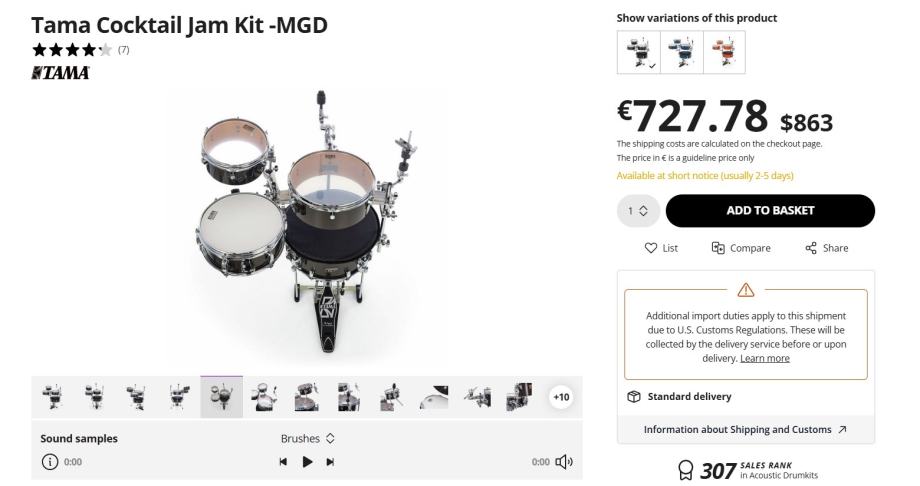920x486 pixels.
Task: Open sound sample info icon
Action: [49, 462]
